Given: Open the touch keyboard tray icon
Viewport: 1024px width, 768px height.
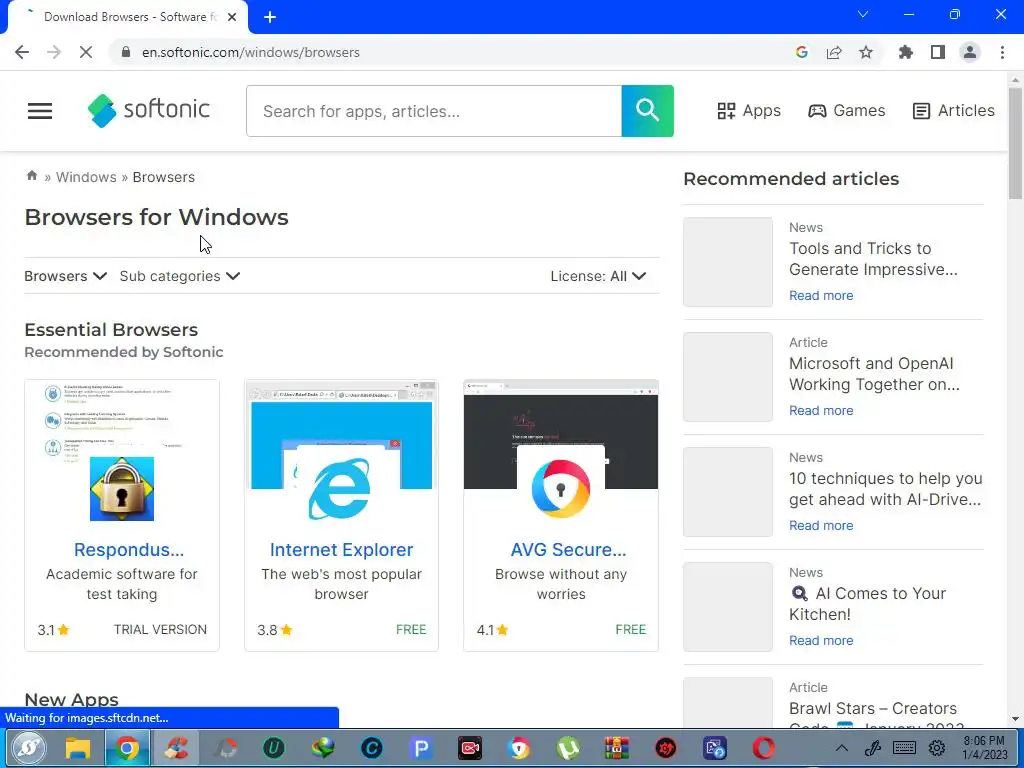Looking at the screenshot, I should 904,748.
